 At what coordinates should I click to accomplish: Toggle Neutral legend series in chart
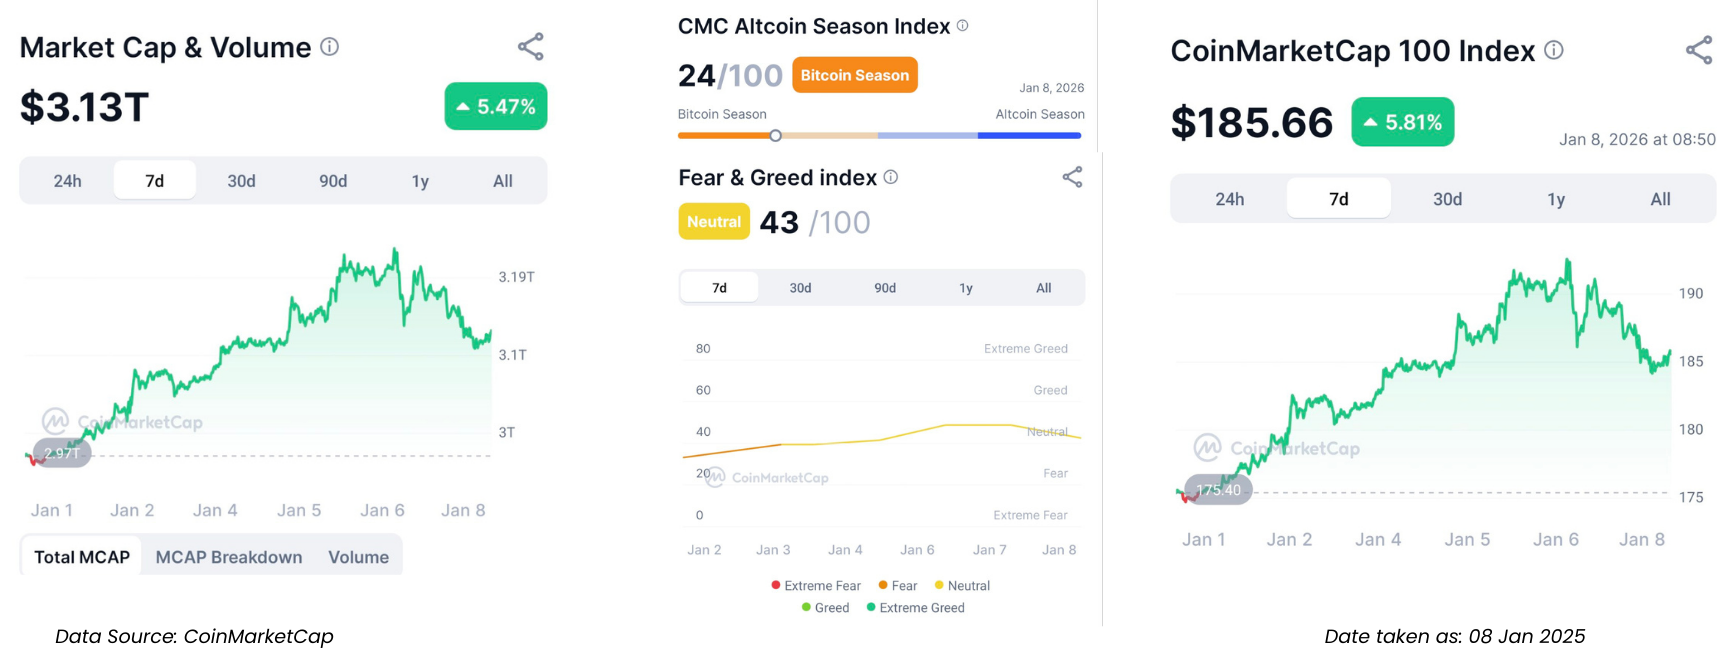(x=961, y=586)
